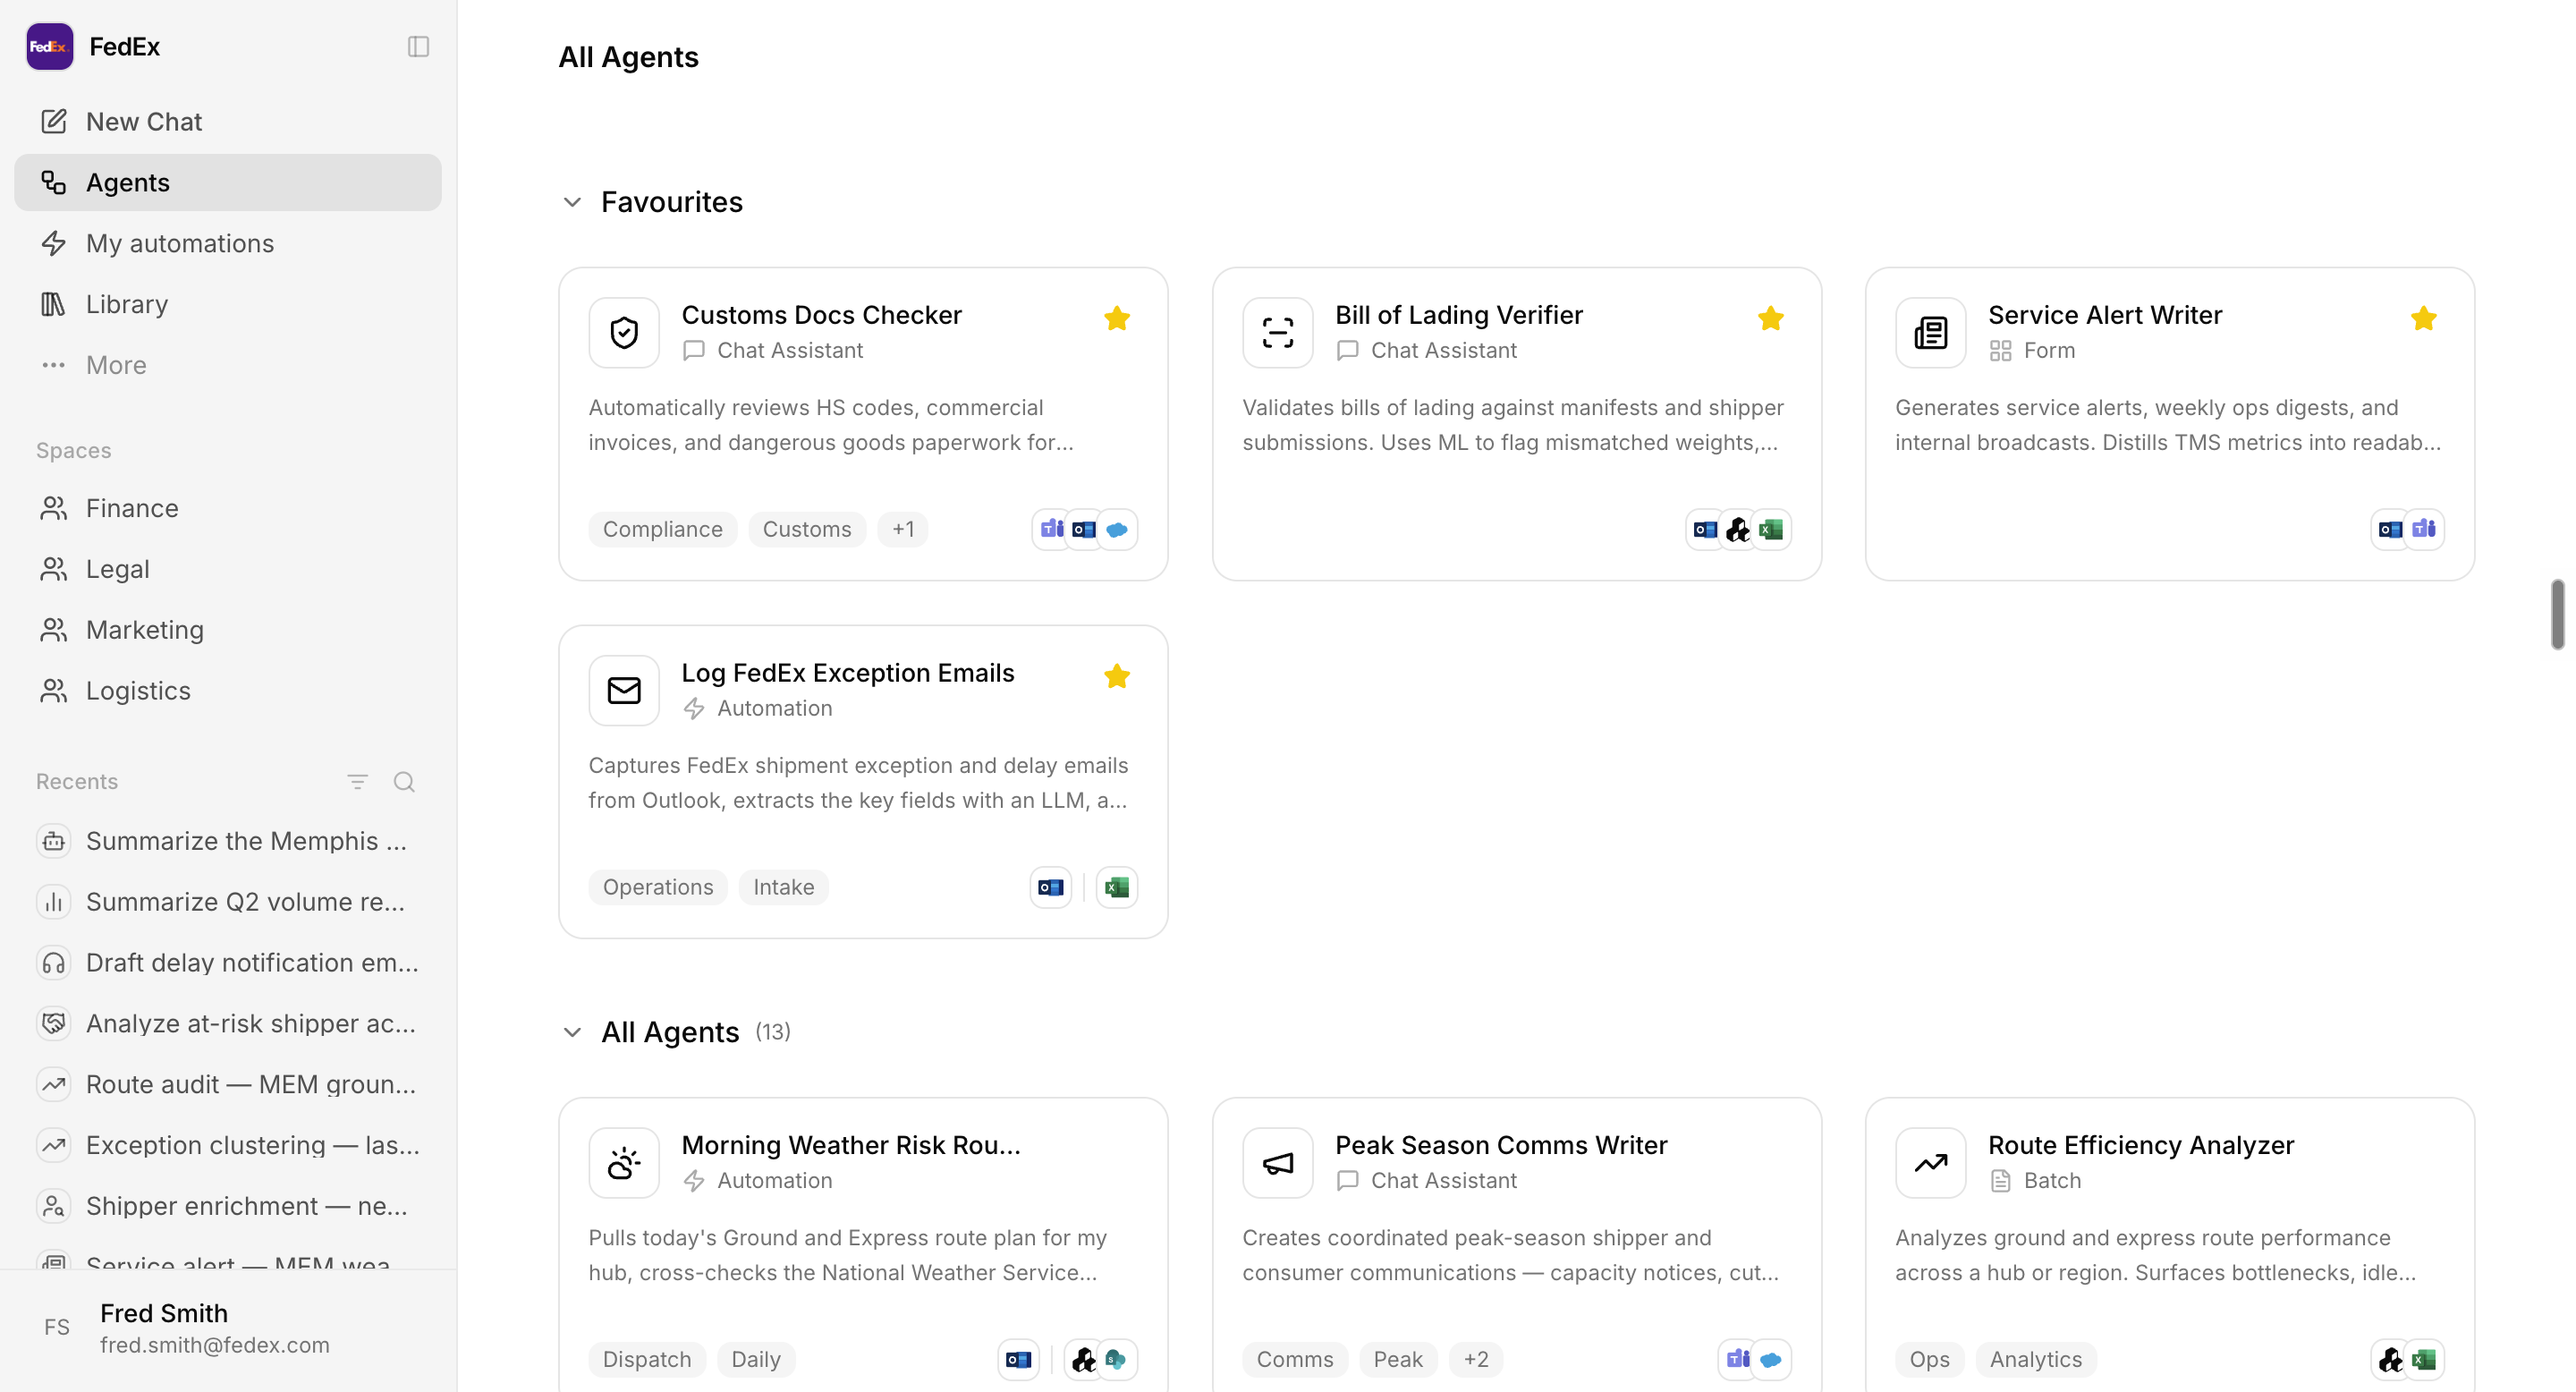Viewport: 2576px width, 1392px height.
Task: Show the +1 extra tags on Customs Docs Checker
Action: pyautogui.click(x=903, y=530)
